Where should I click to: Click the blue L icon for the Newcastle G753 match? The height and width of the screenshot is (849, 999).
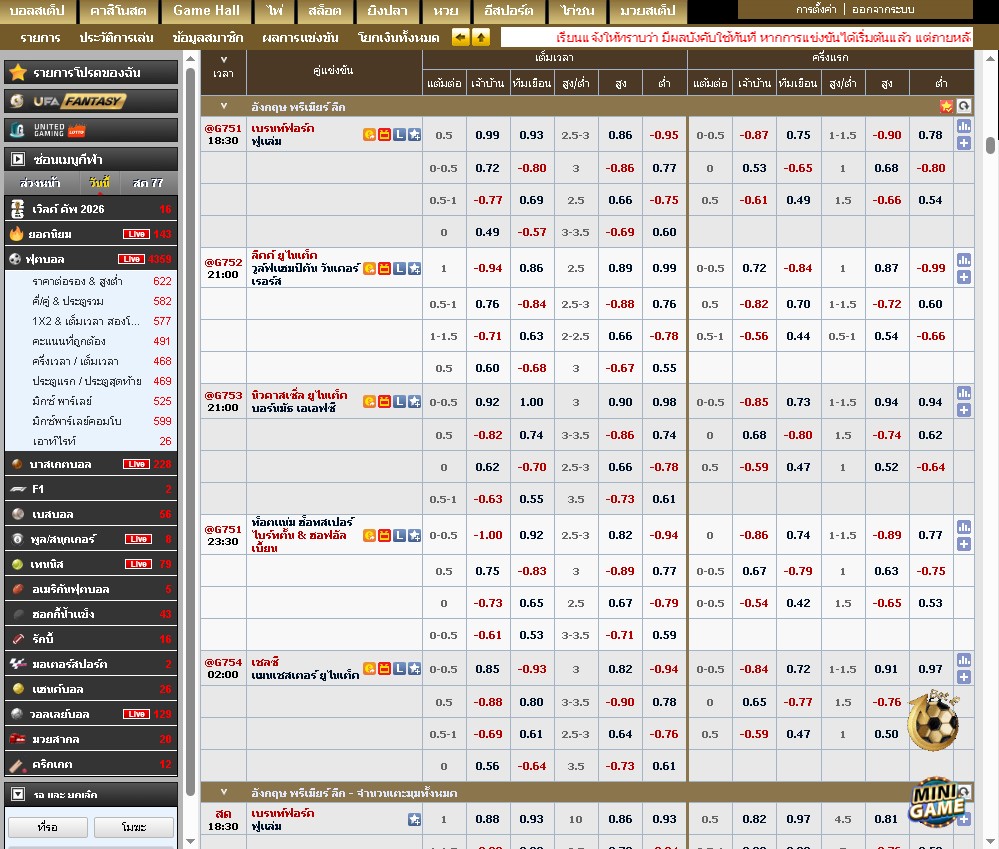pyautogui.click(x=399, y=401)
